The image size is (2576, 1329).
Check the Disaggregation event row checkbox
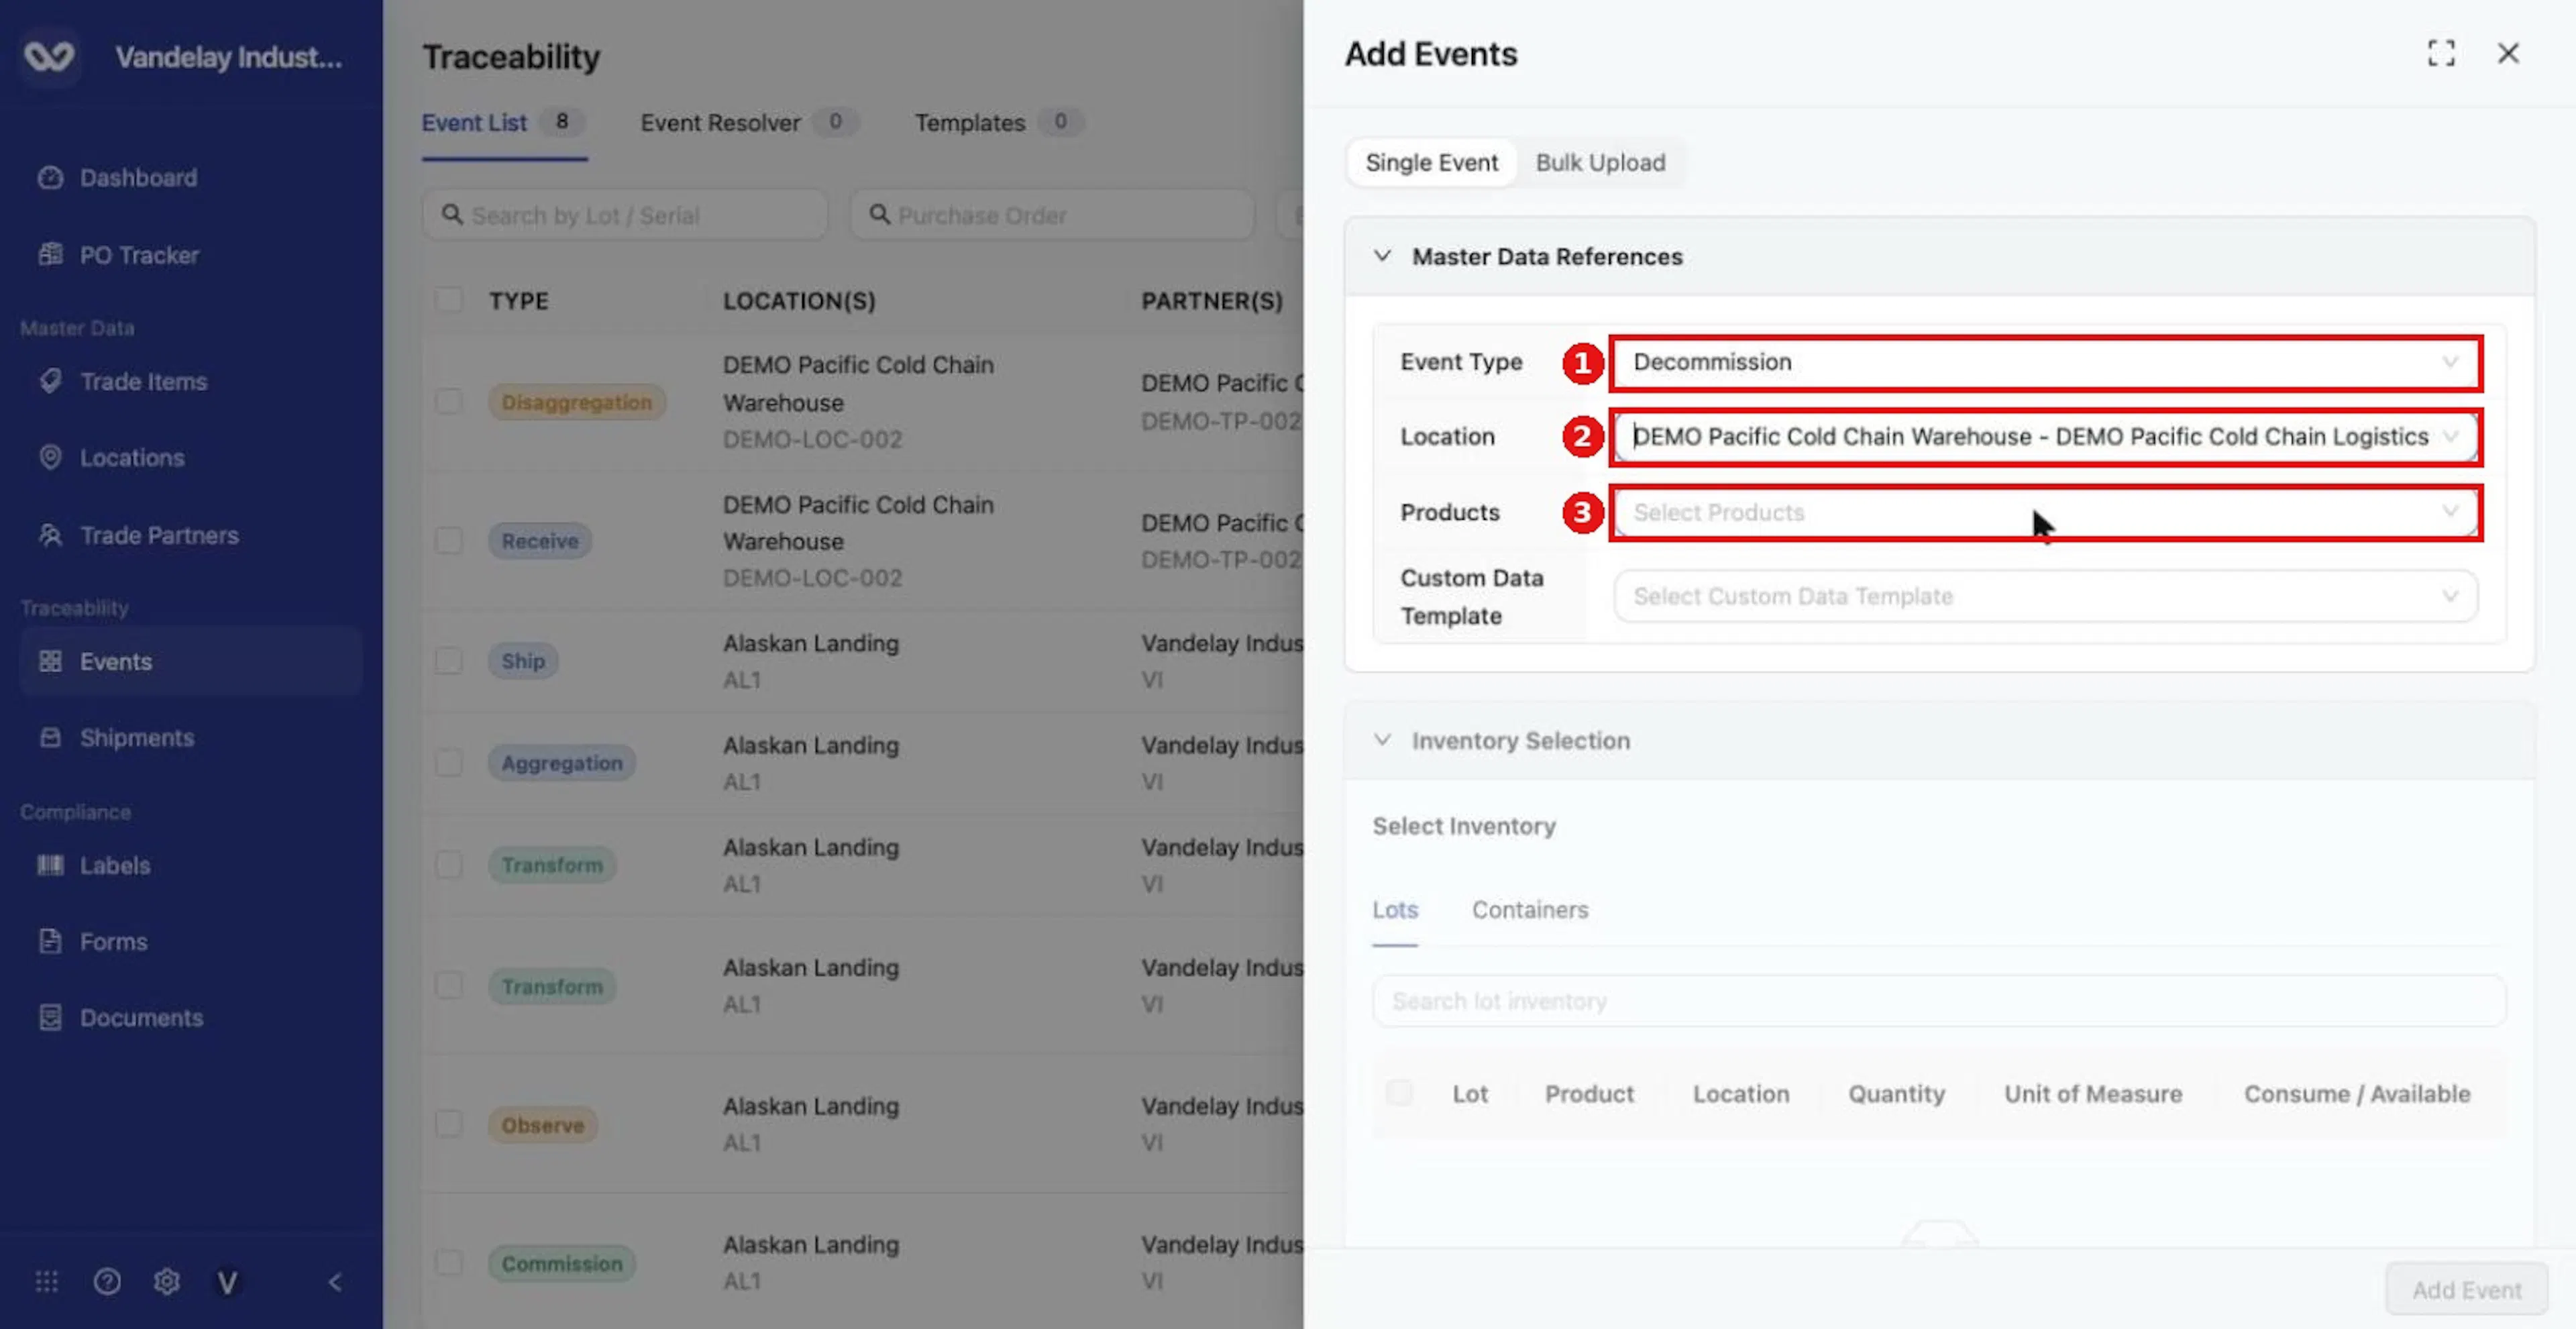(x=449, y=401)
